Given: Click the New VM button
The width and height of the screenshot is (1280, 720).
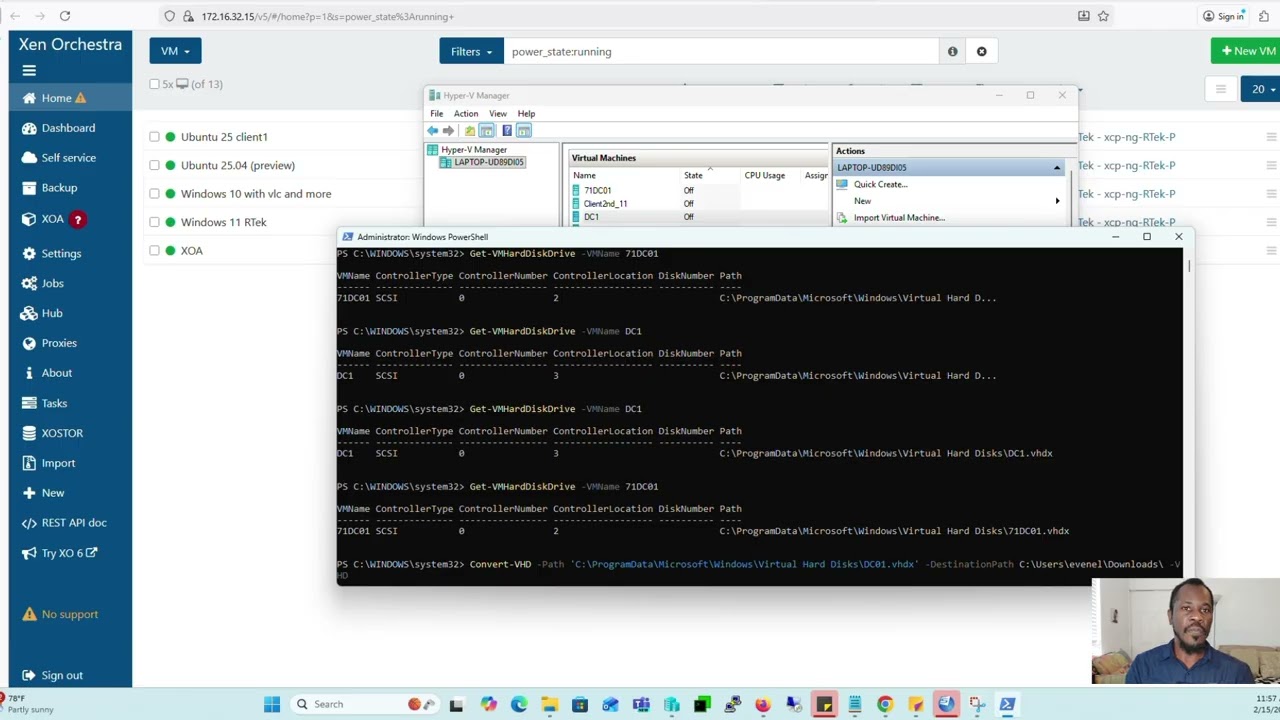Looking at the screenshot, I should coord(1247,51).
